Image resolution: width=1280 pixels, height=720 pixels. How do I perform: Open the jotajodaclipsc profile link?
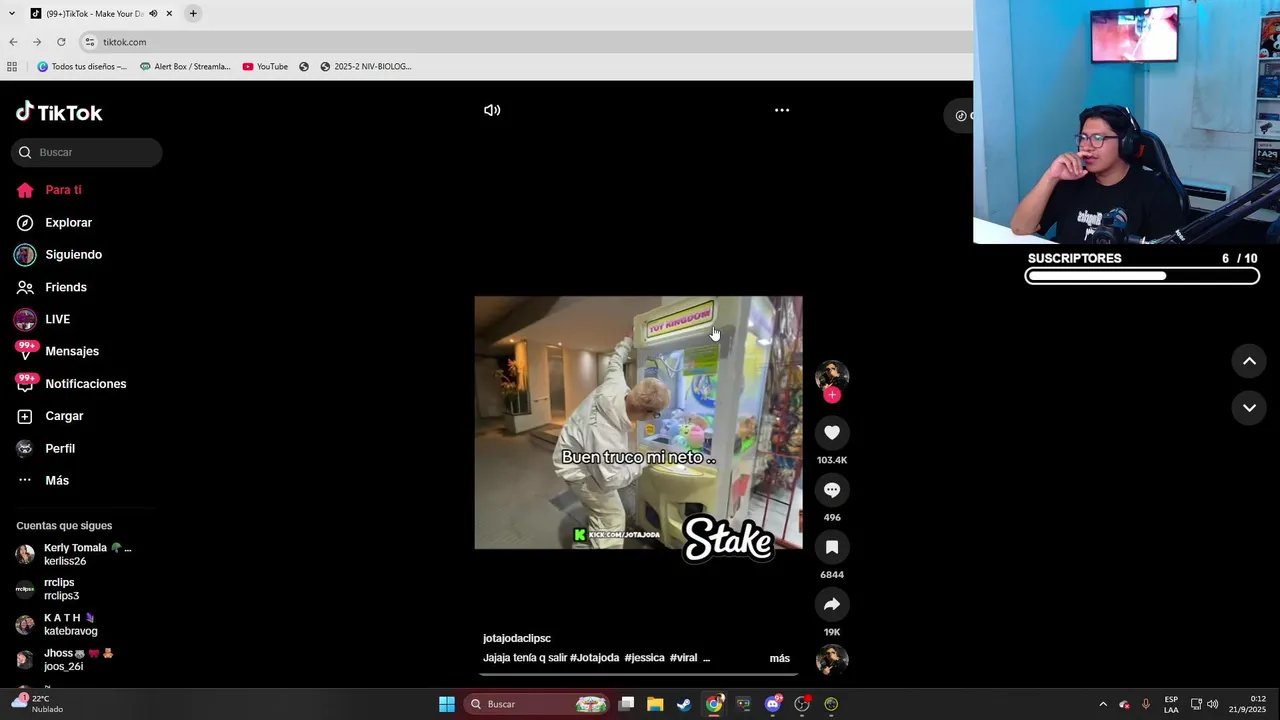517,638
